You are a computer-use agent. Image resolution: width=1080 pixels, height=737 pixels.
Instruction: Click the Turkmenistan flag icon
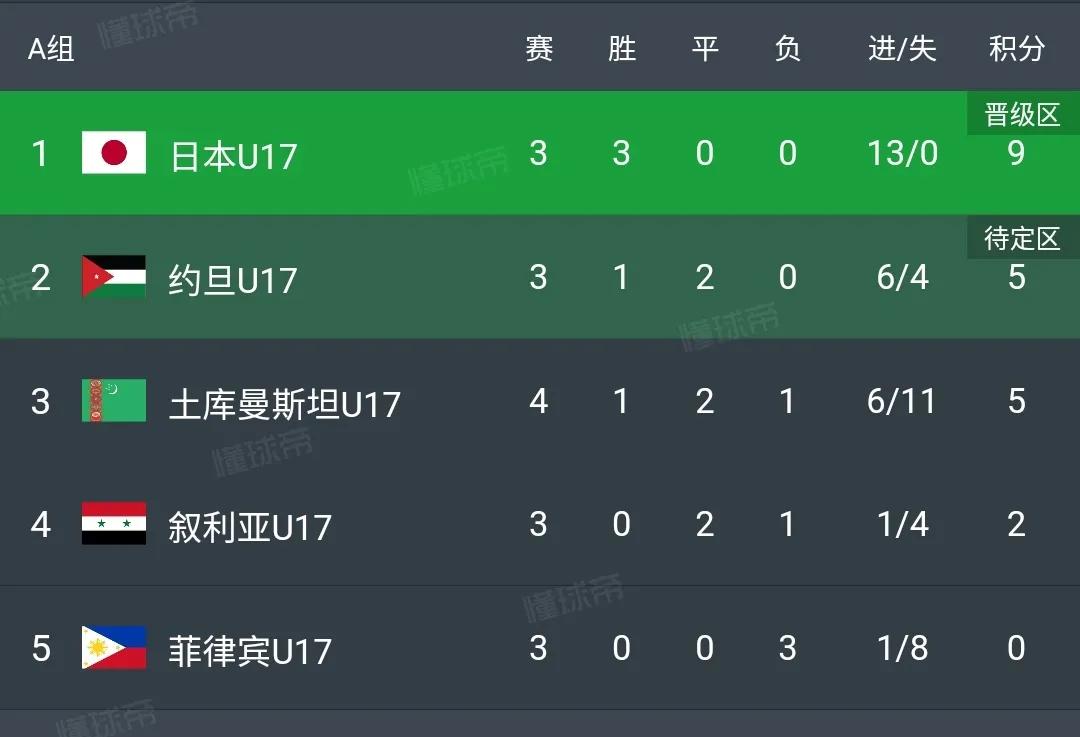click(113, 402)
